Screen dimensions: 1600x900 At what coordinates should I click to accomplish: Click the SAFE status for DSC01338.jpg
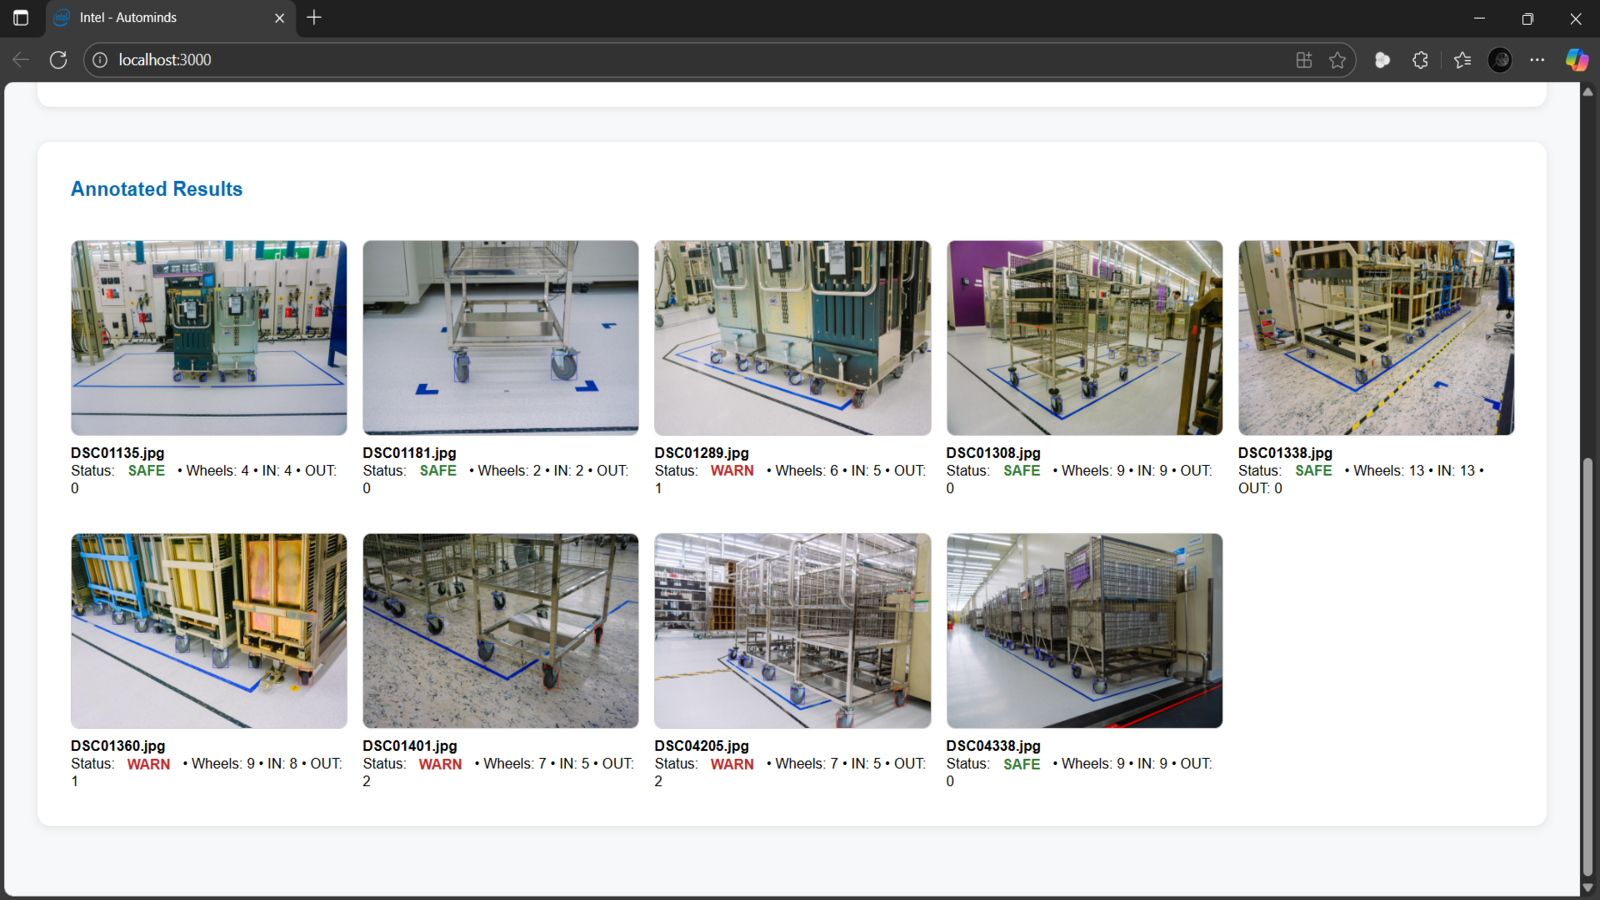pos(1314,471)
